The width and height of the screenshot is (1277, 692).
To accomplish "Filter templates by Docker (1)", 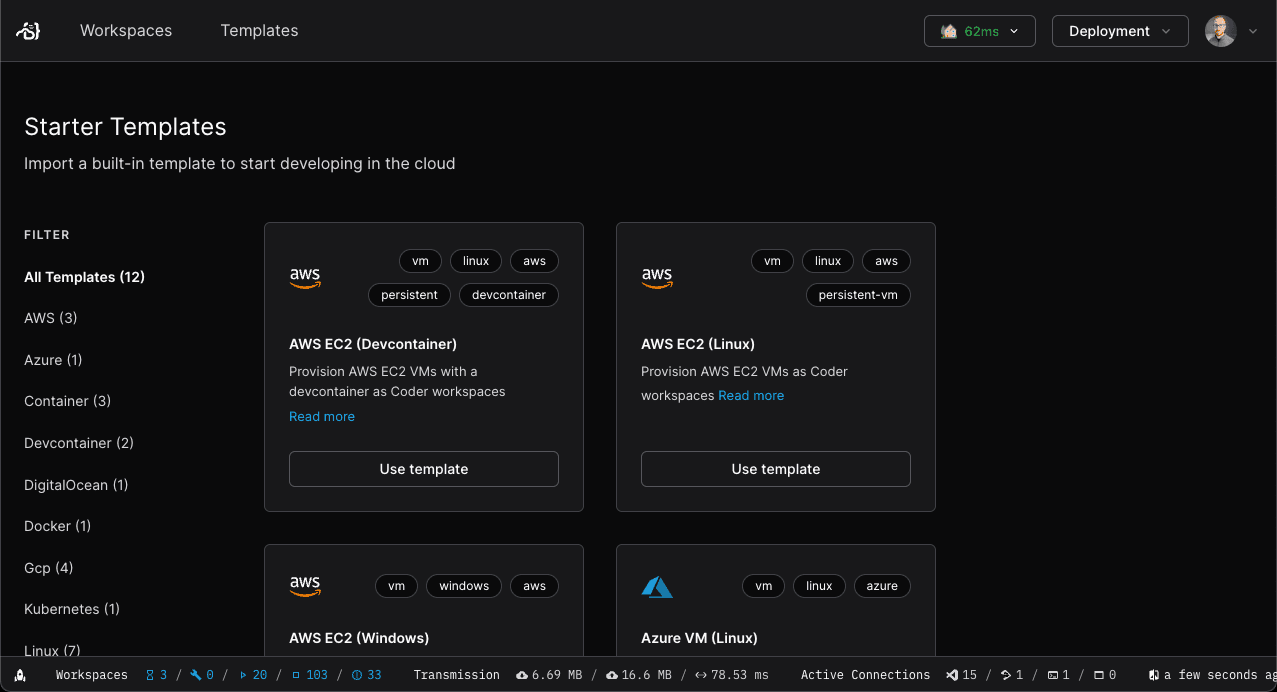I will (x=58, y=526).
